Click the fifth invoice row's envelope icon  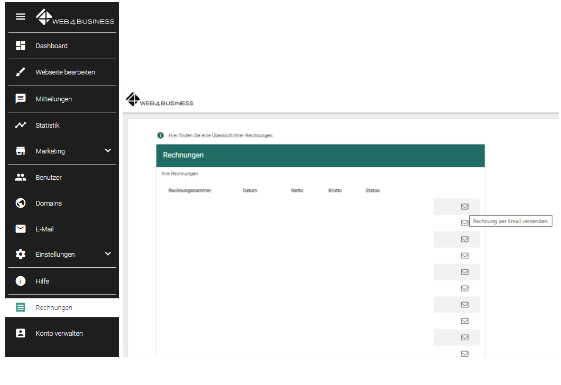464,272
